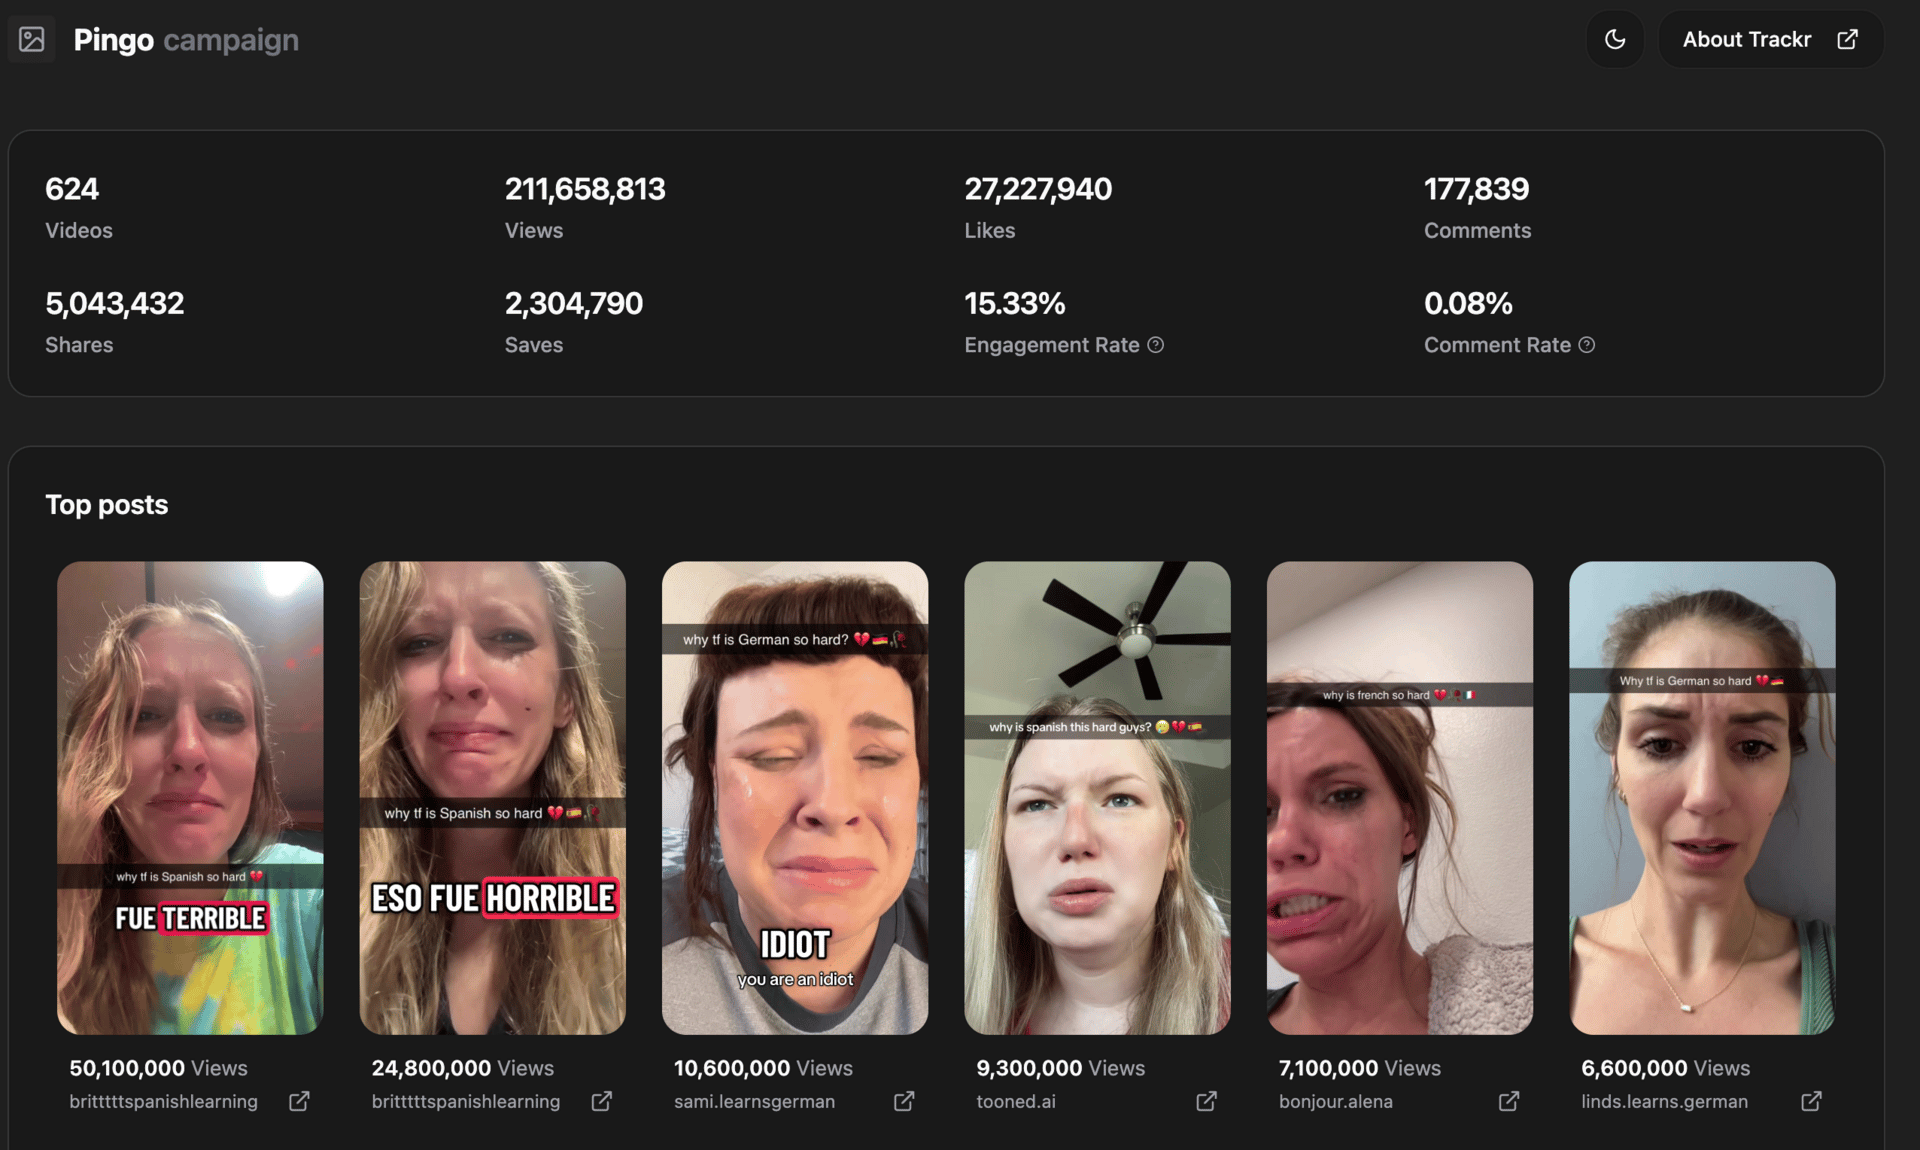Click the Engagement Rate help icon
The width and height of the screenshot is (1920, 1150).
pyautogui.click(x=1155, y=345)
